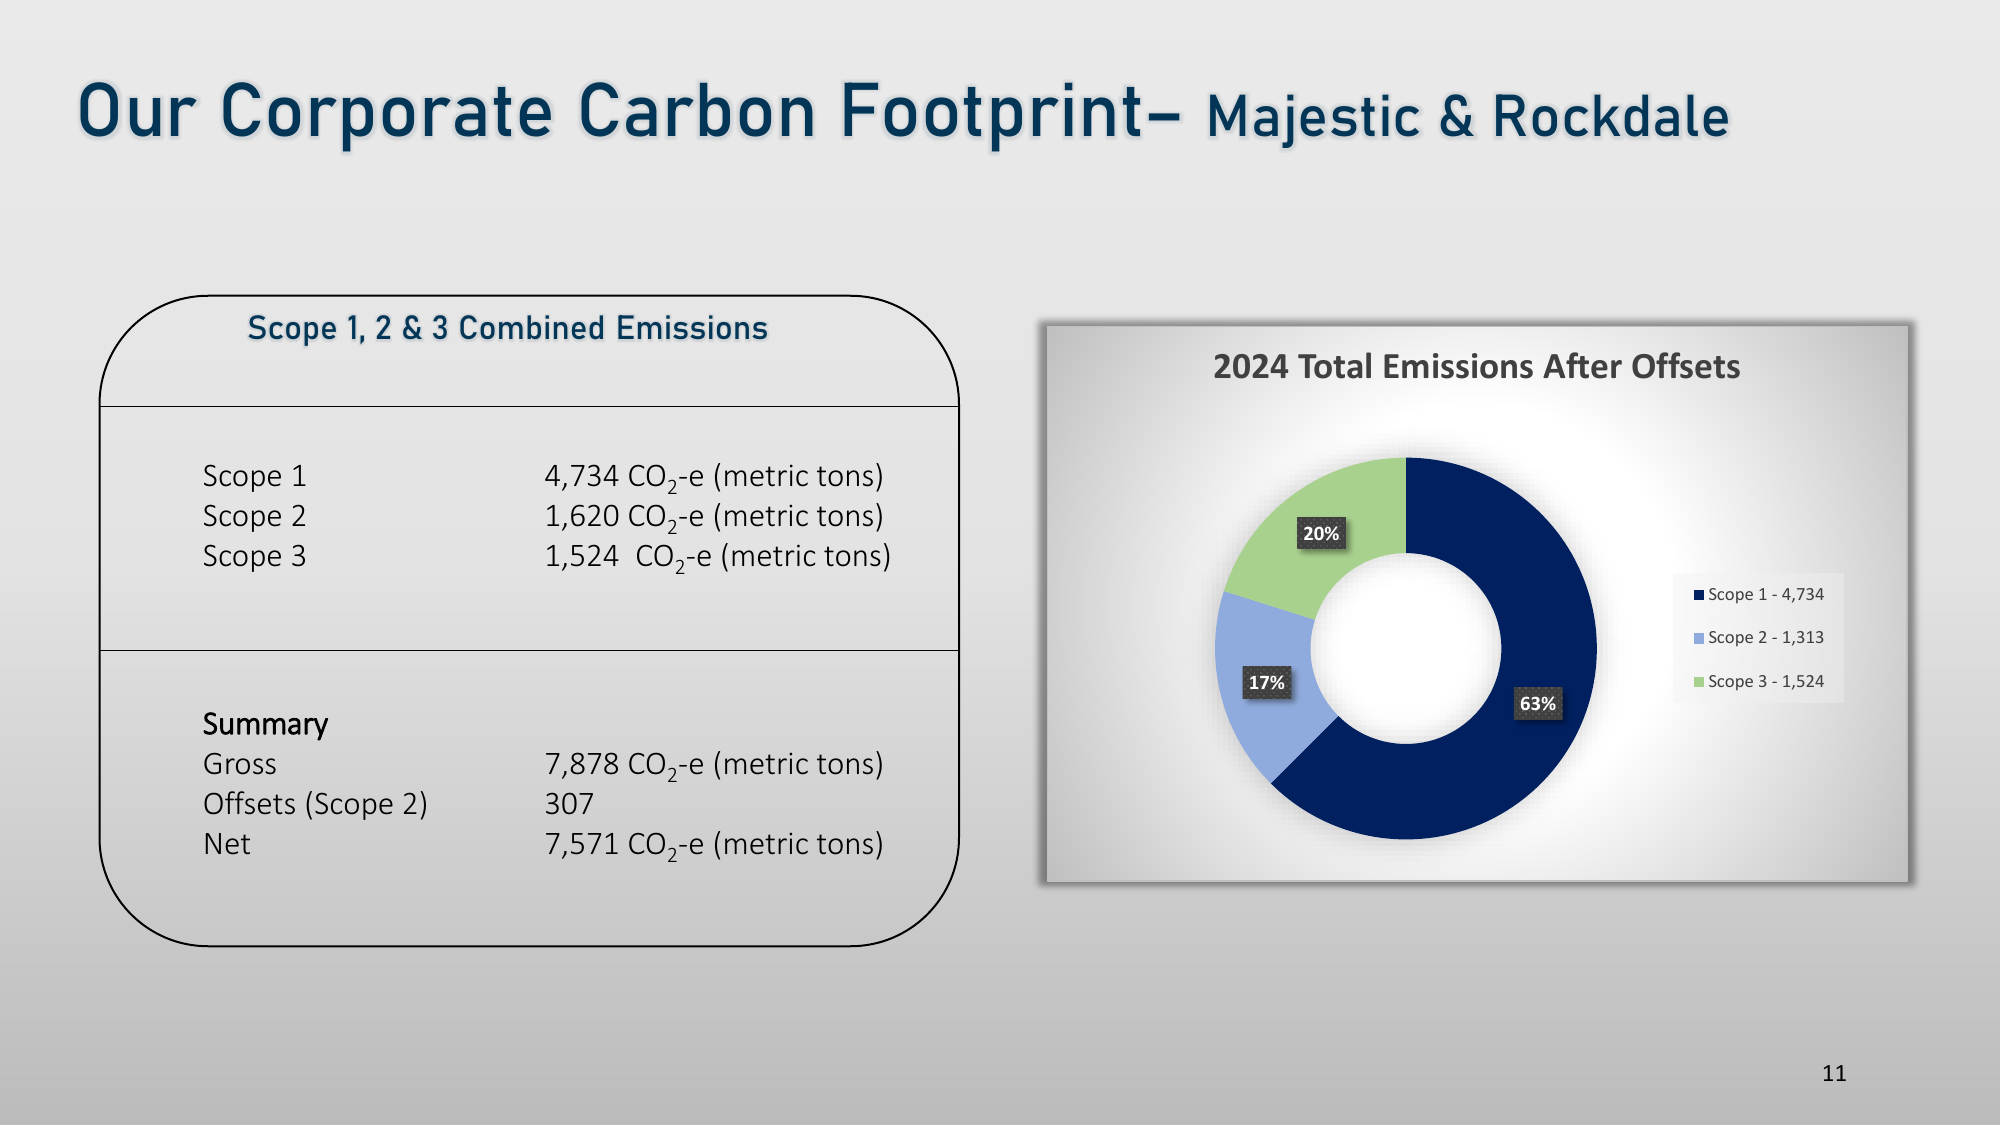Select the 'Majestic & Rockdale' subtitle text
This screenshot has height=1125, width=2000.
click(x=1468, y=117)
